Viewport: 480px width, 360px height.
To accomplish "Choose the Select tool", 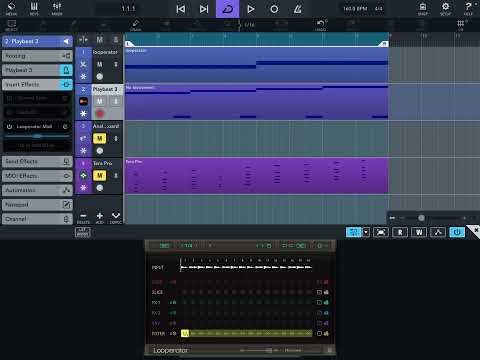I will [11, 25].
